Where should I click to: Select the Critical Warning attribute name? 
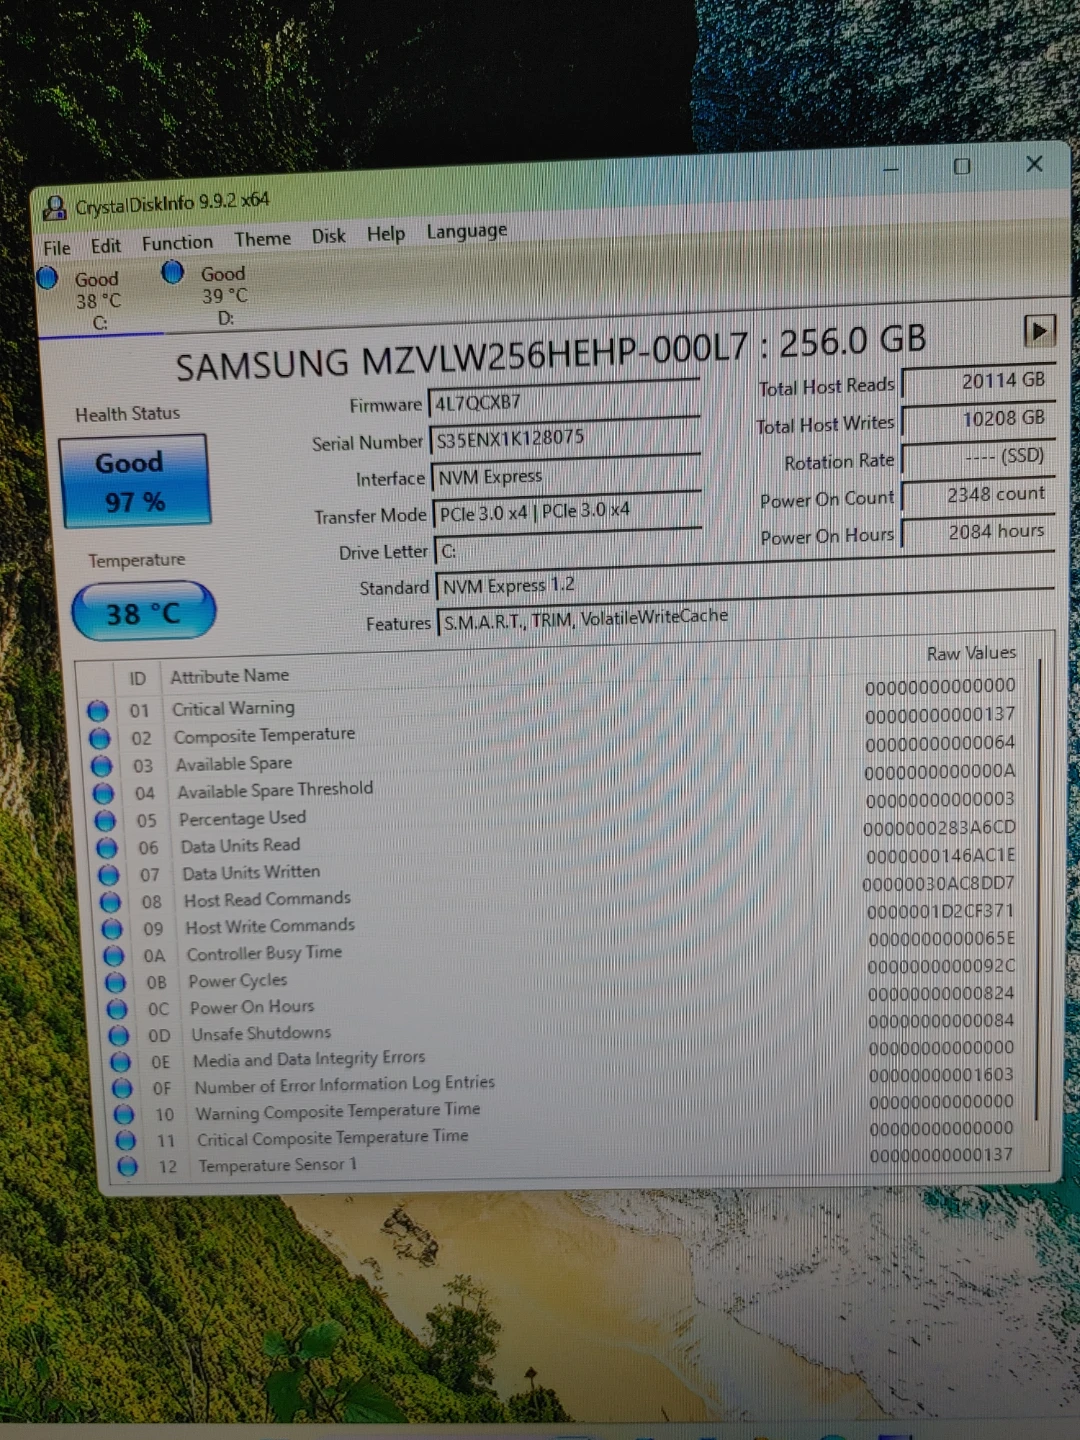(233, 708)
